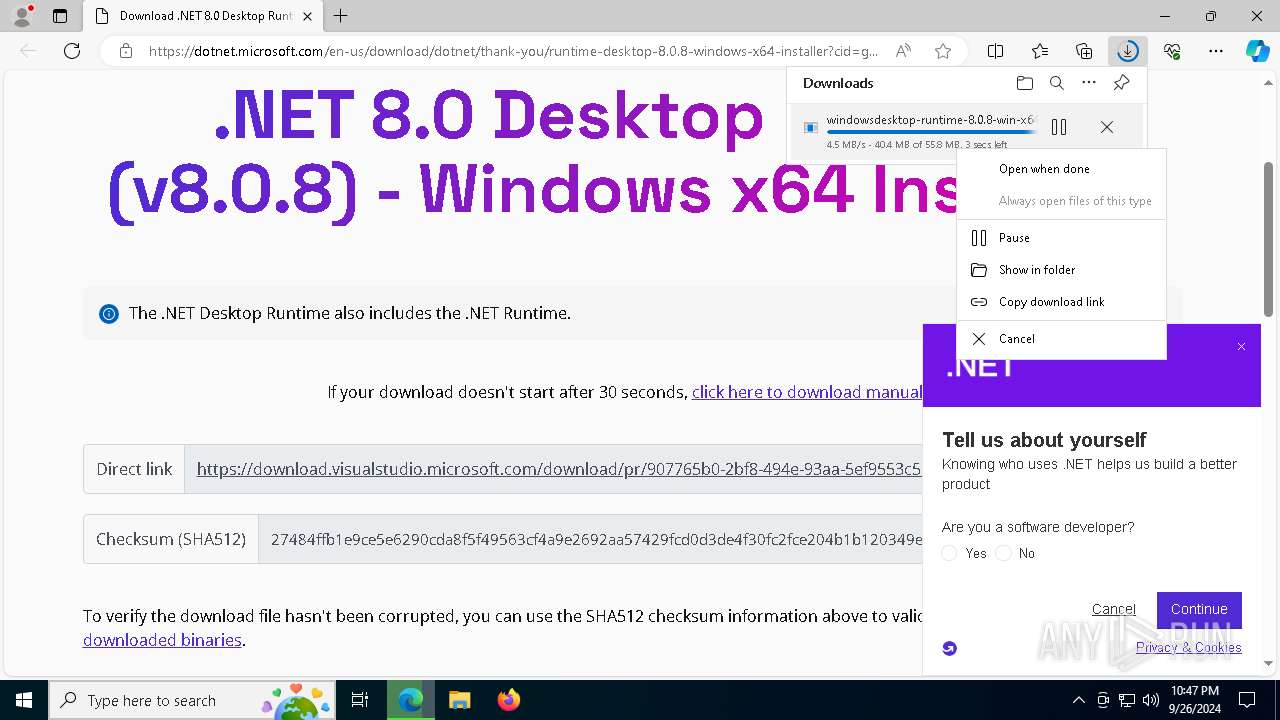The height and width of the screenshot is (720, 1280).
Task: Select Yes for software developer
Action: 950,553
